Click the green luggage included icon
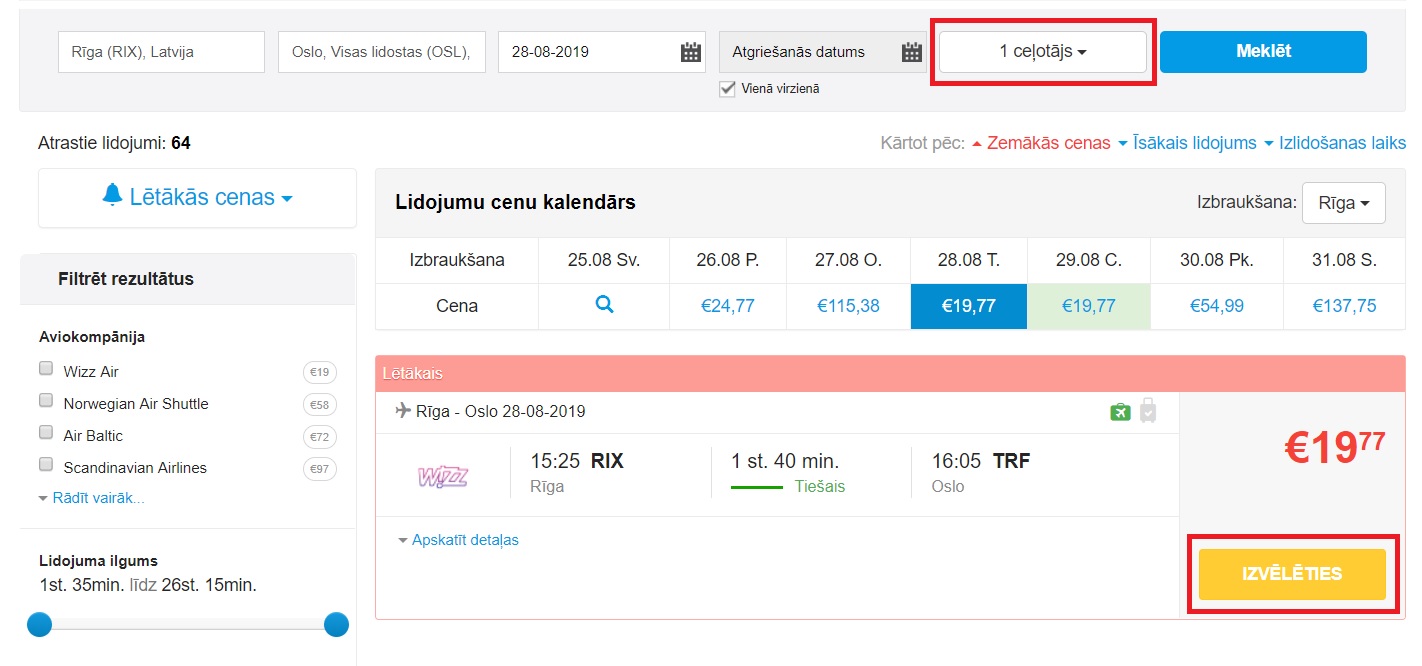1422x666 pixels. [x=1120, y=411]
